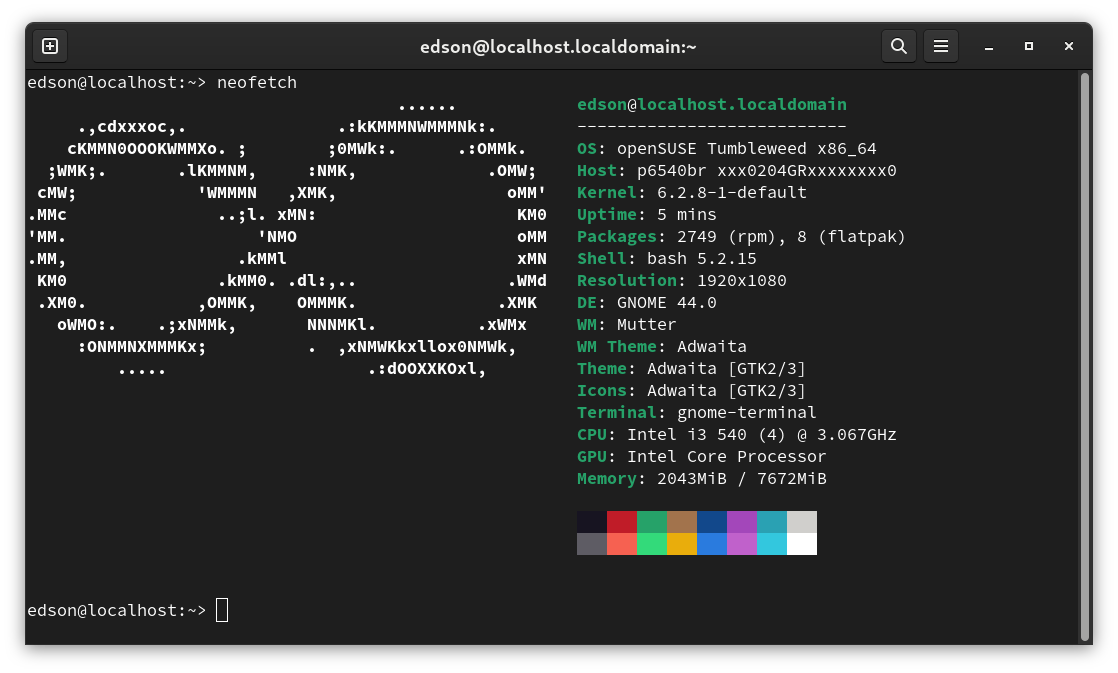Screen dimensions: 1118x673
Task: Click the CPU Intel i3 540 line
Action: click(x=736, y=435)
